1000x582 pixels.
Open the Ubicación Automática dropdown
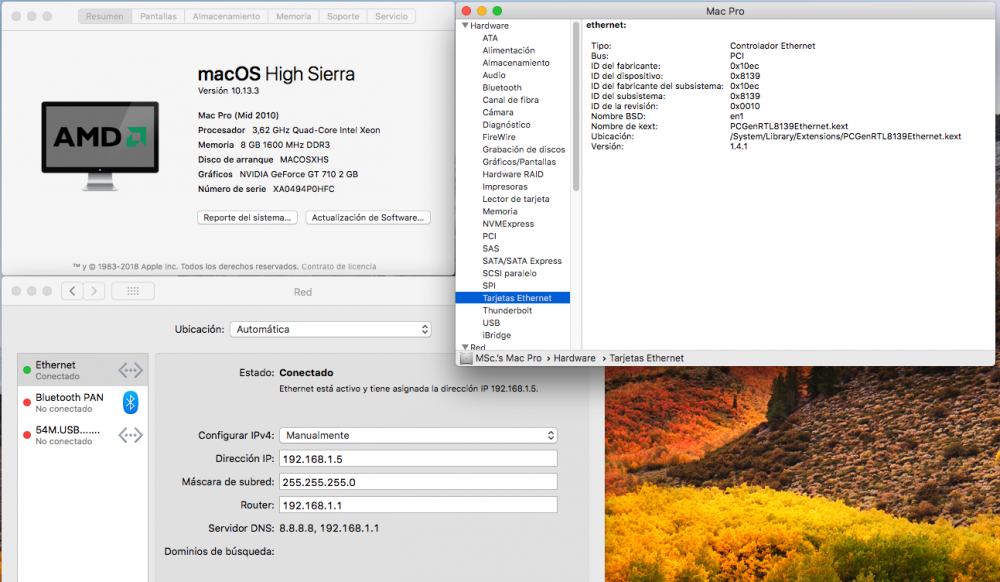(x=330, y=330)
